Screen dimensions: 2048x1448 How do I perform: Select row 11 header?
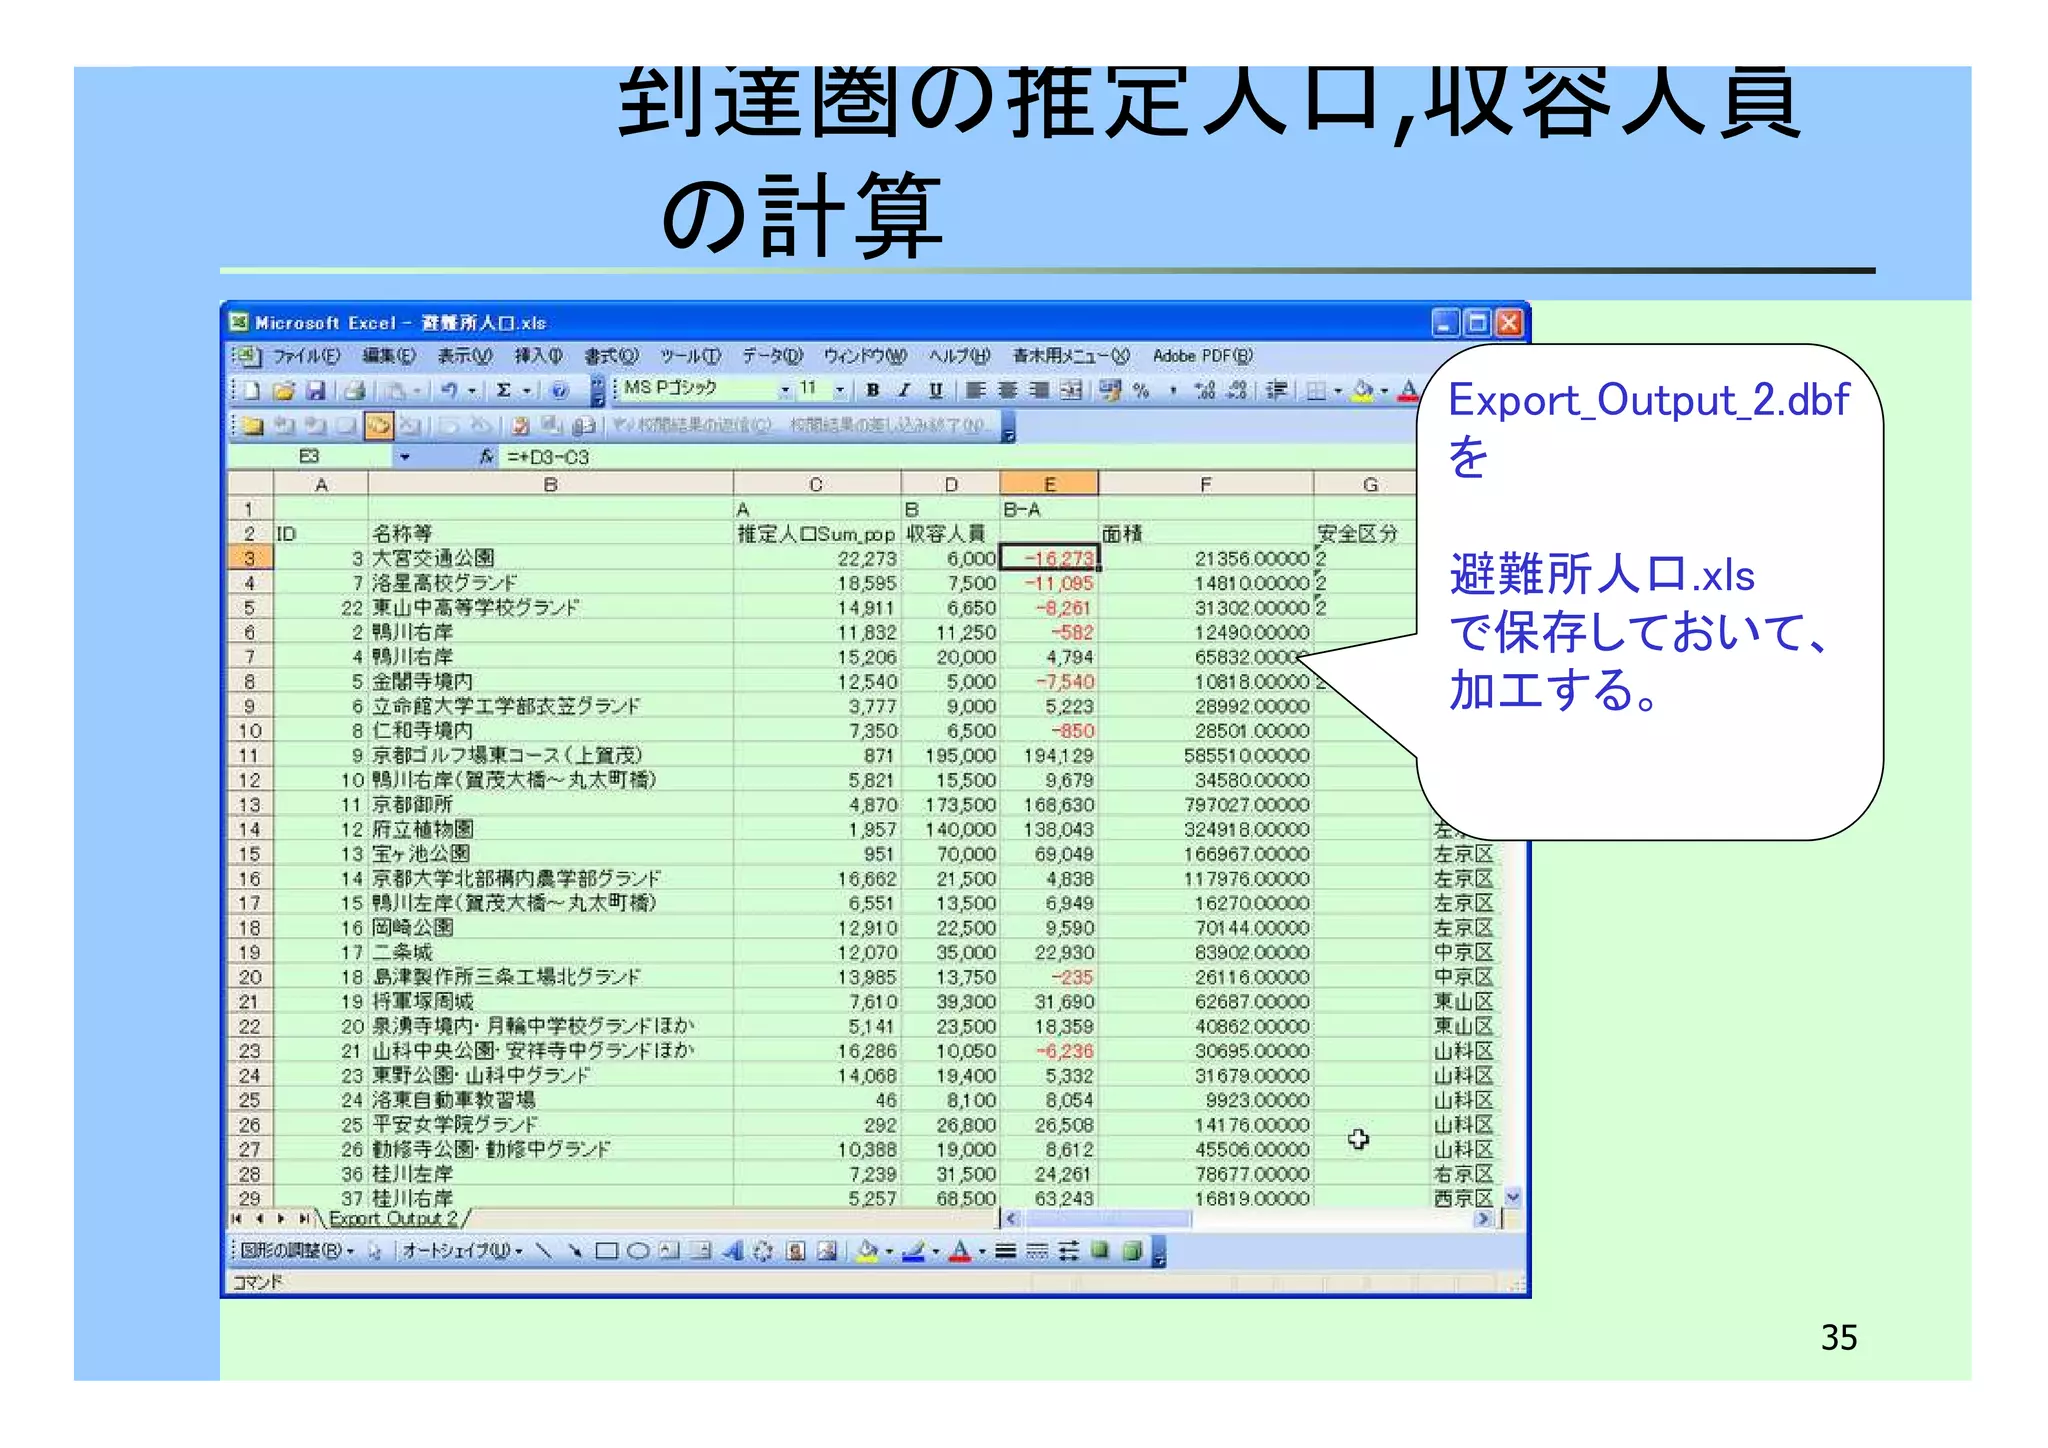249,756
